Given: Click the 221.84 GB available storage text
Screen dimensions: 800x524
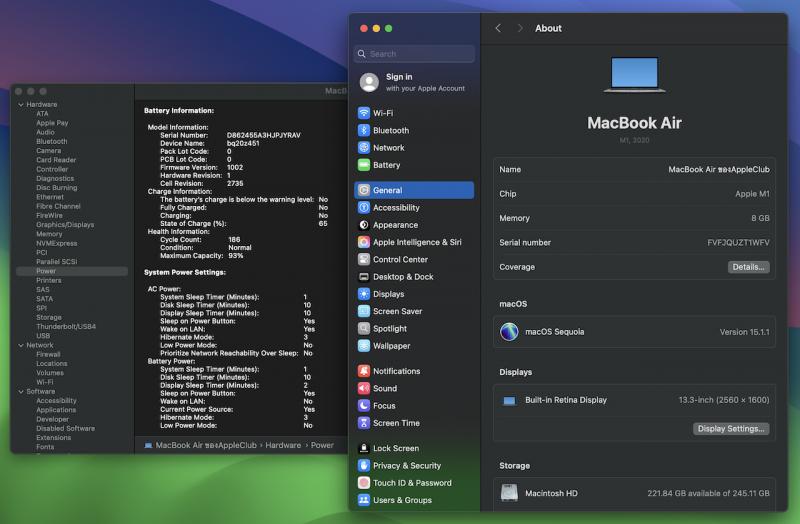Looking at the screenshot, I should click(x=708, y=493).
